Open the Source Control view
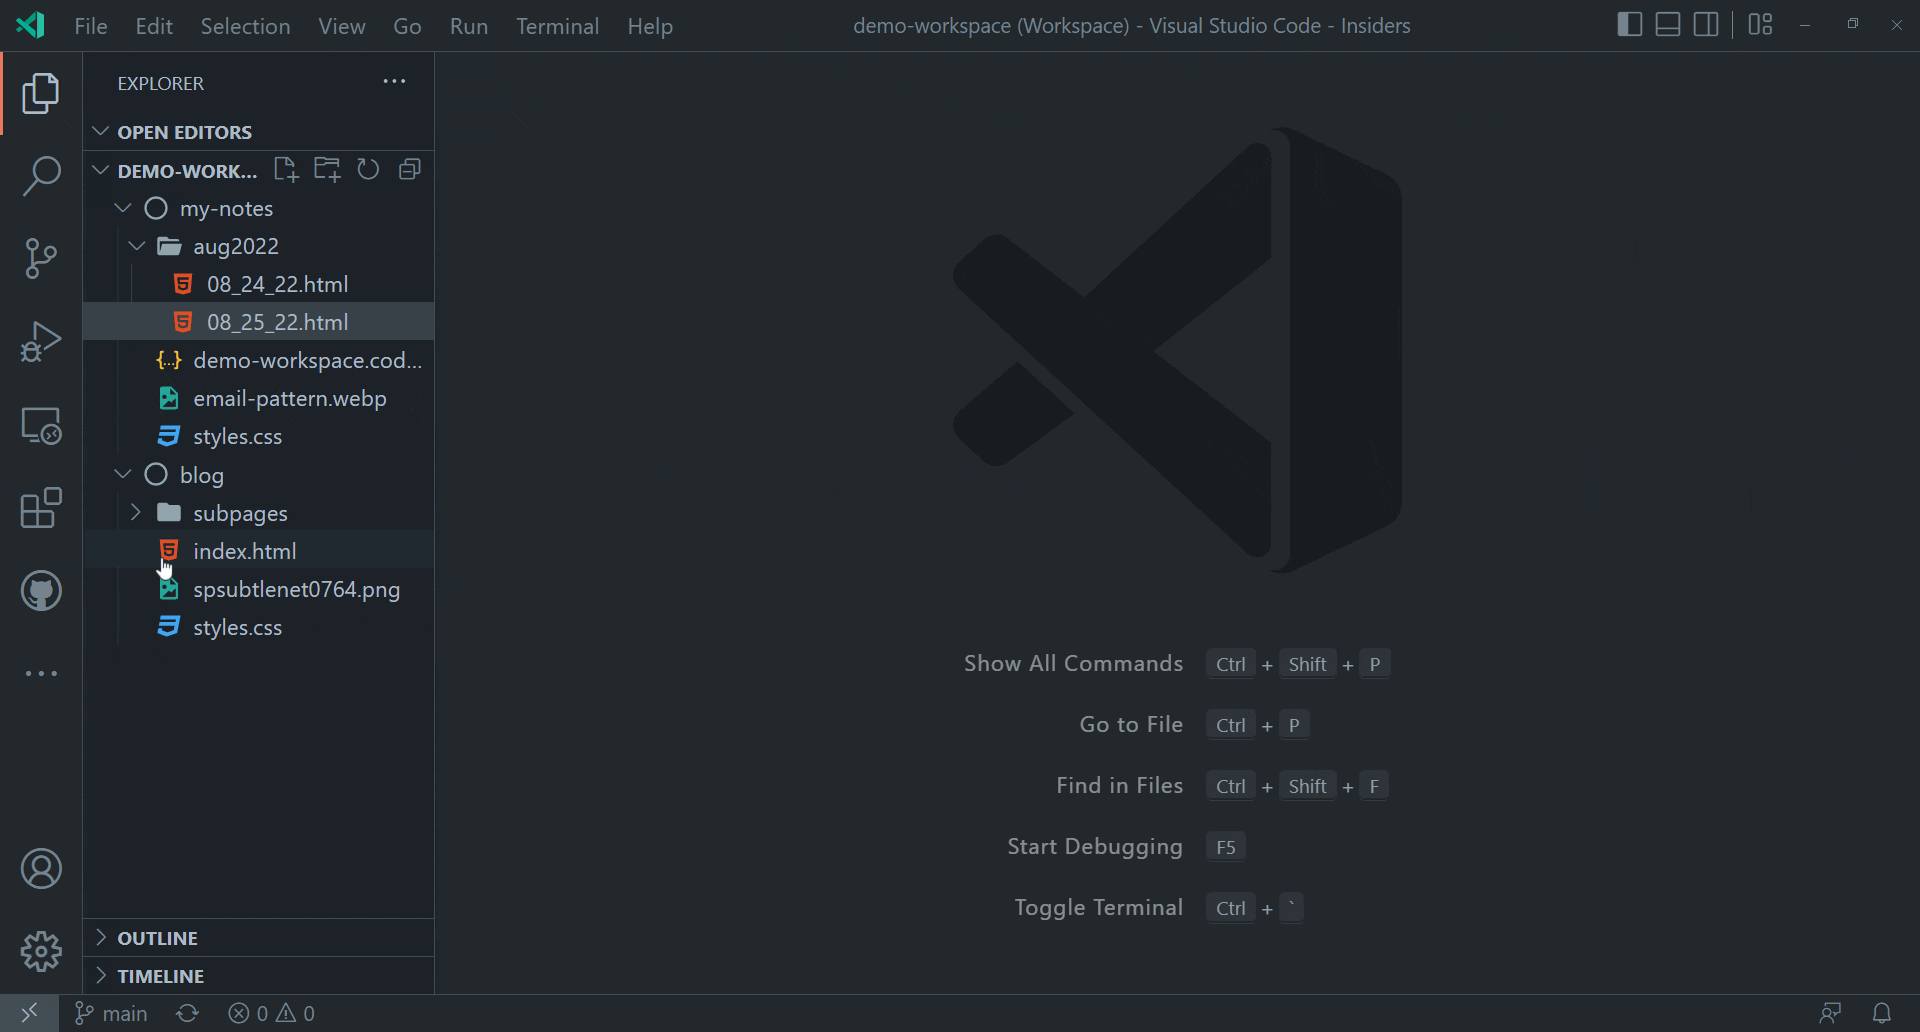 click(x=41, y=258)
